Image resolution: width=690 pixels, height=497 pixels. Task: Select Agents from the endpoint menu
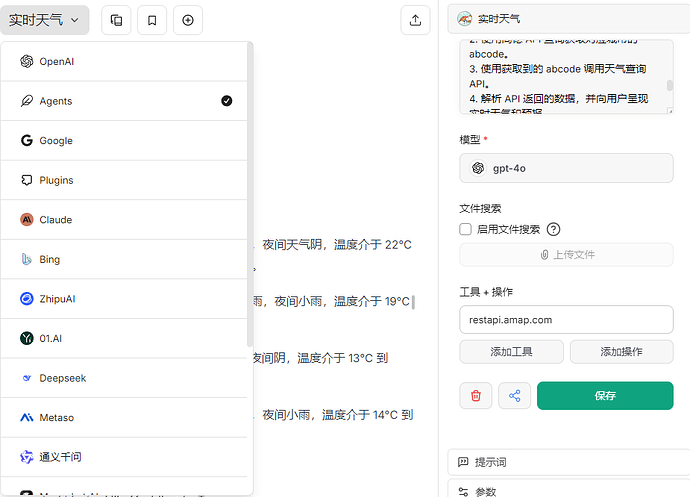[x=124, y=101]
